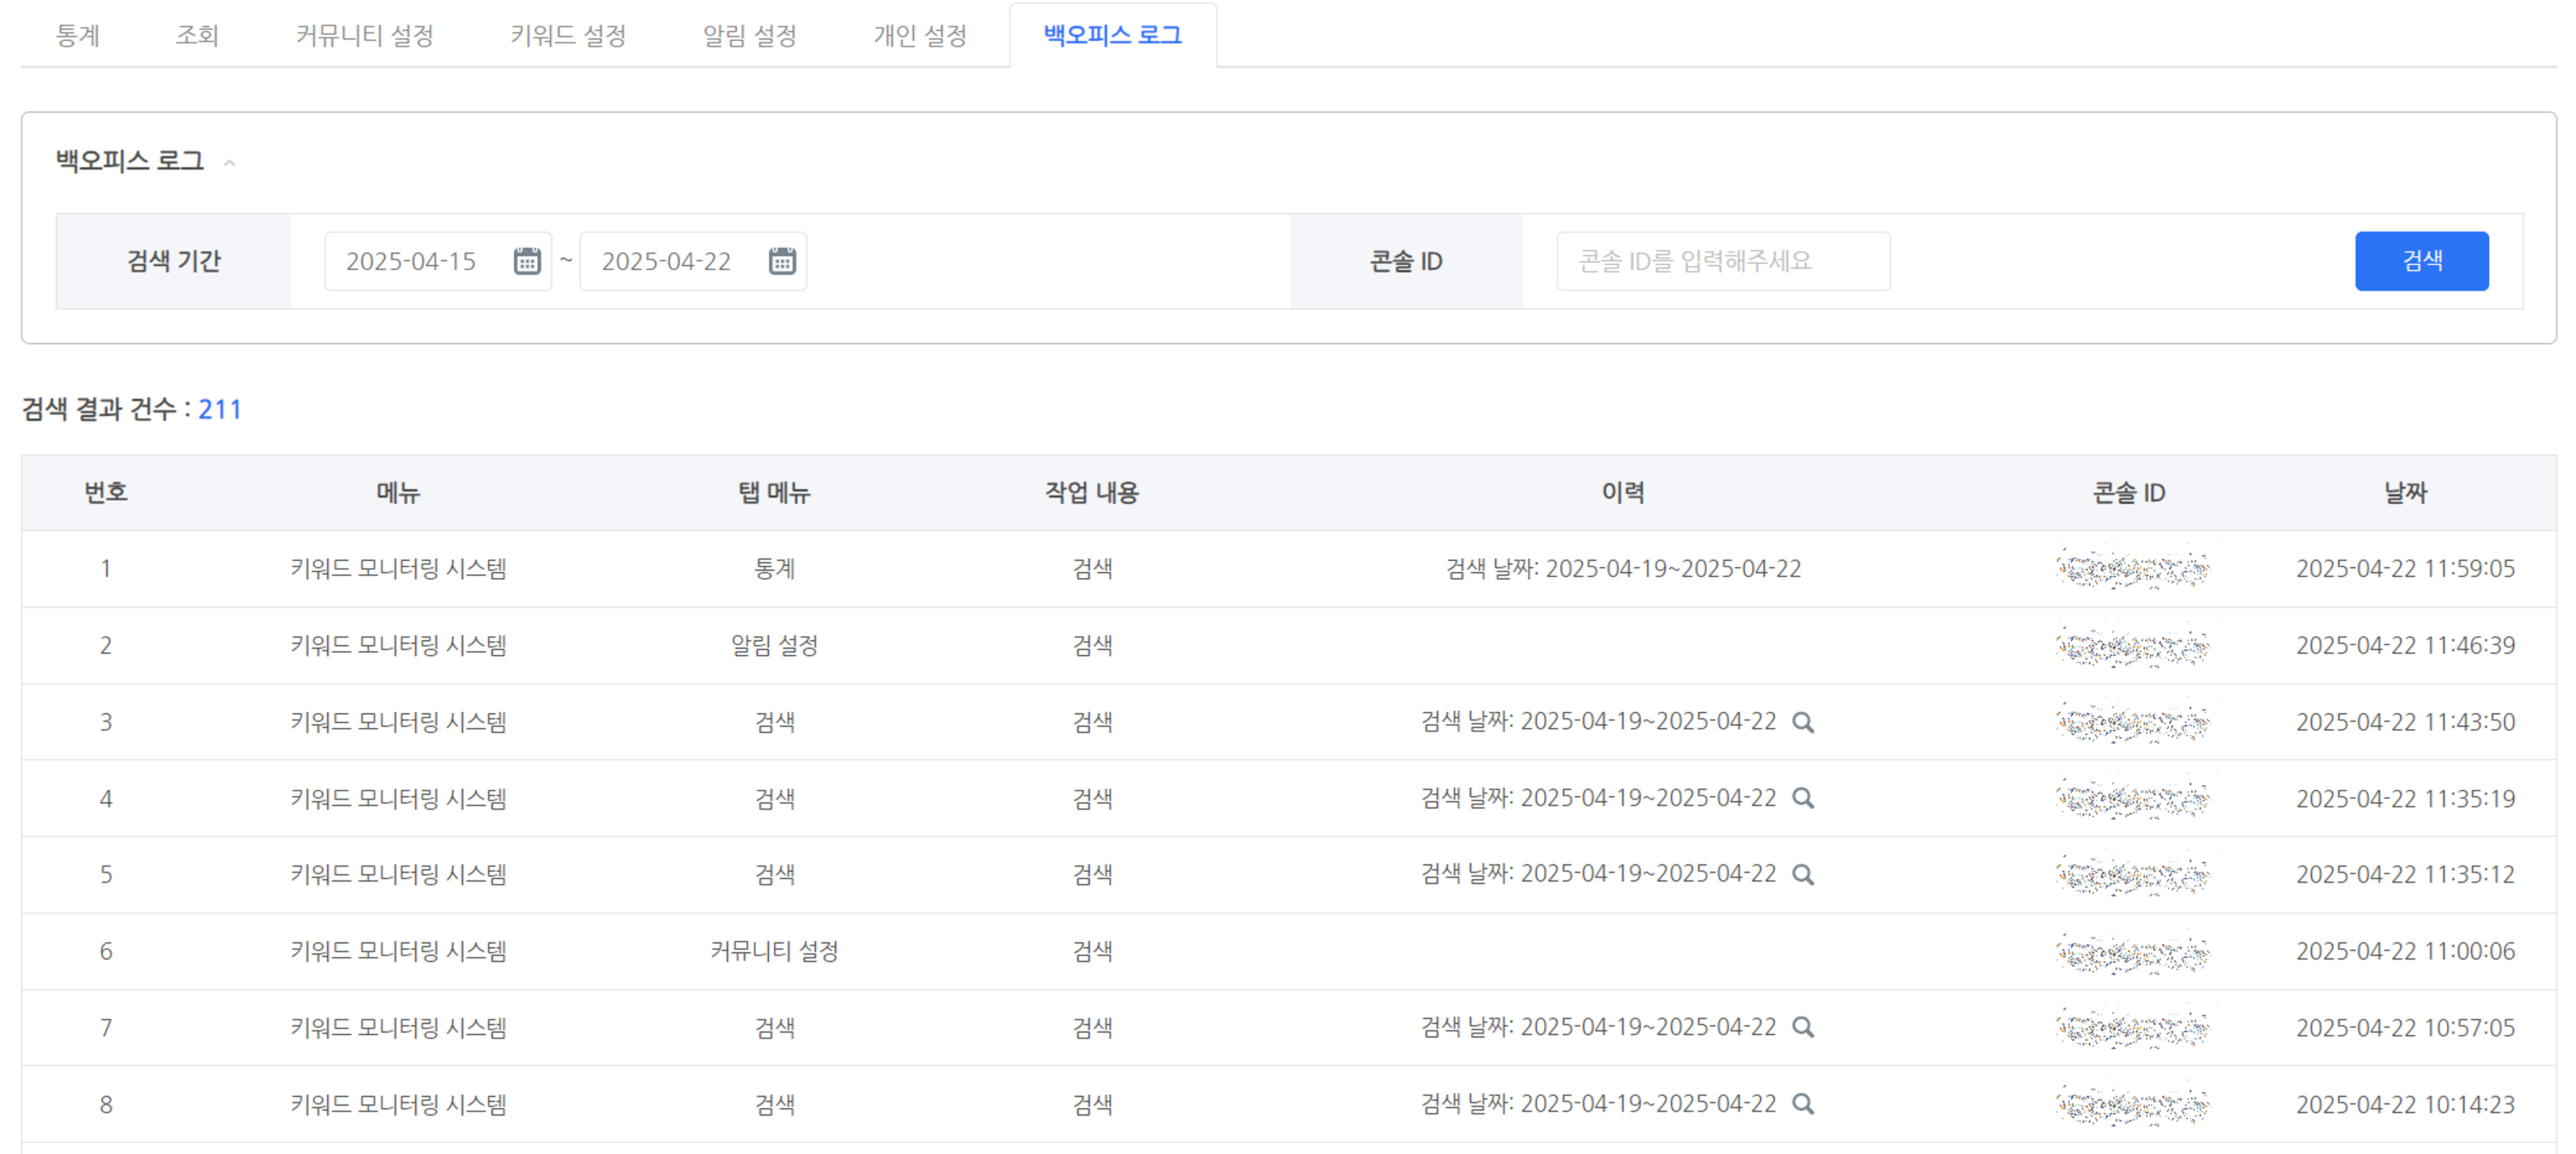Click the blue 검색 button
This screenshot has height=1154, width=2576.
[x=2421, y=261]
